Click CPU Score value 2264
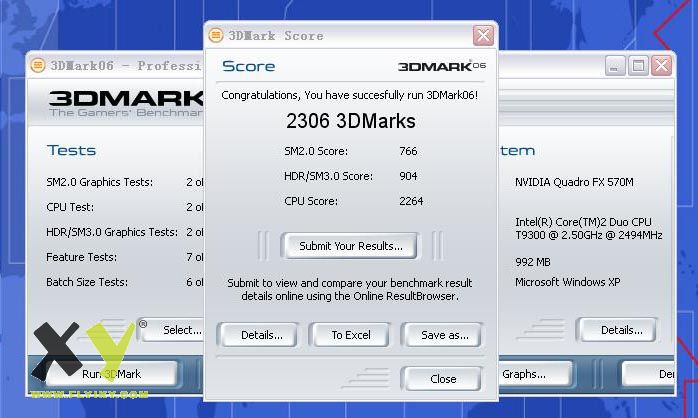This screenshot has height=418, width=698. pos(411,201)
